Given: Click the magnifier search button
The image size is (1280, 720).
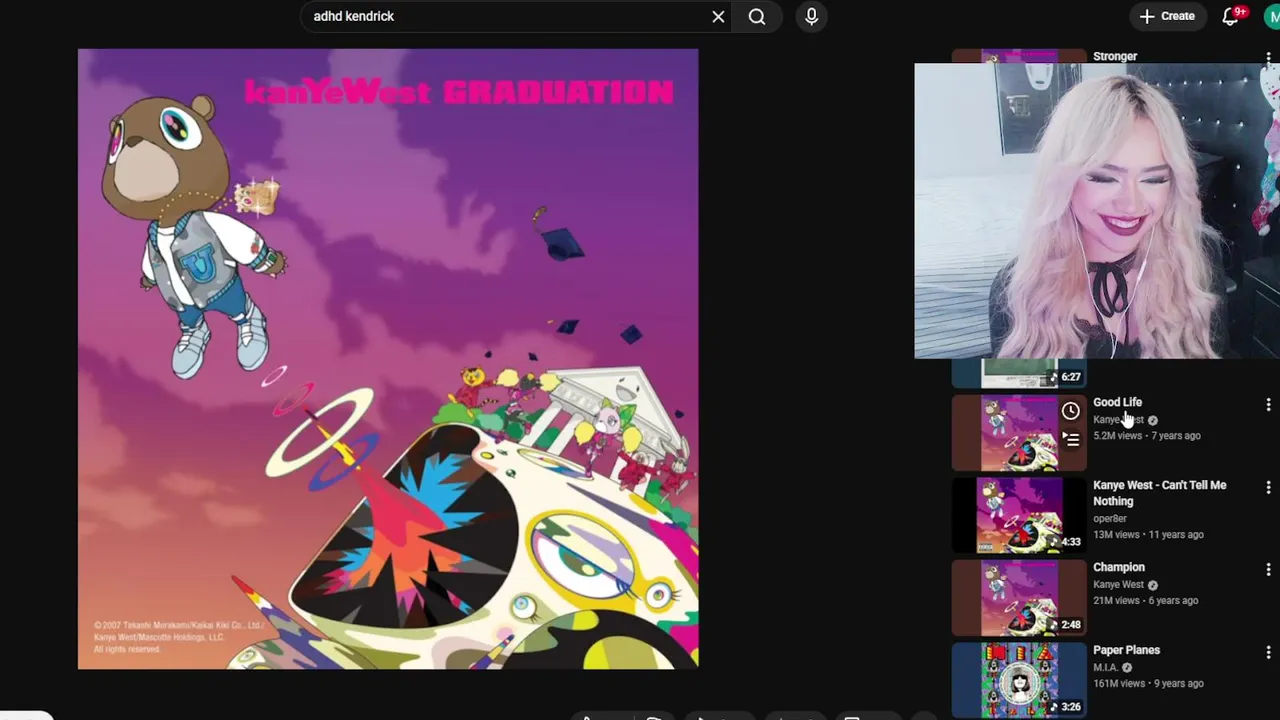Looking at the screenshot, I should (757, 16).
